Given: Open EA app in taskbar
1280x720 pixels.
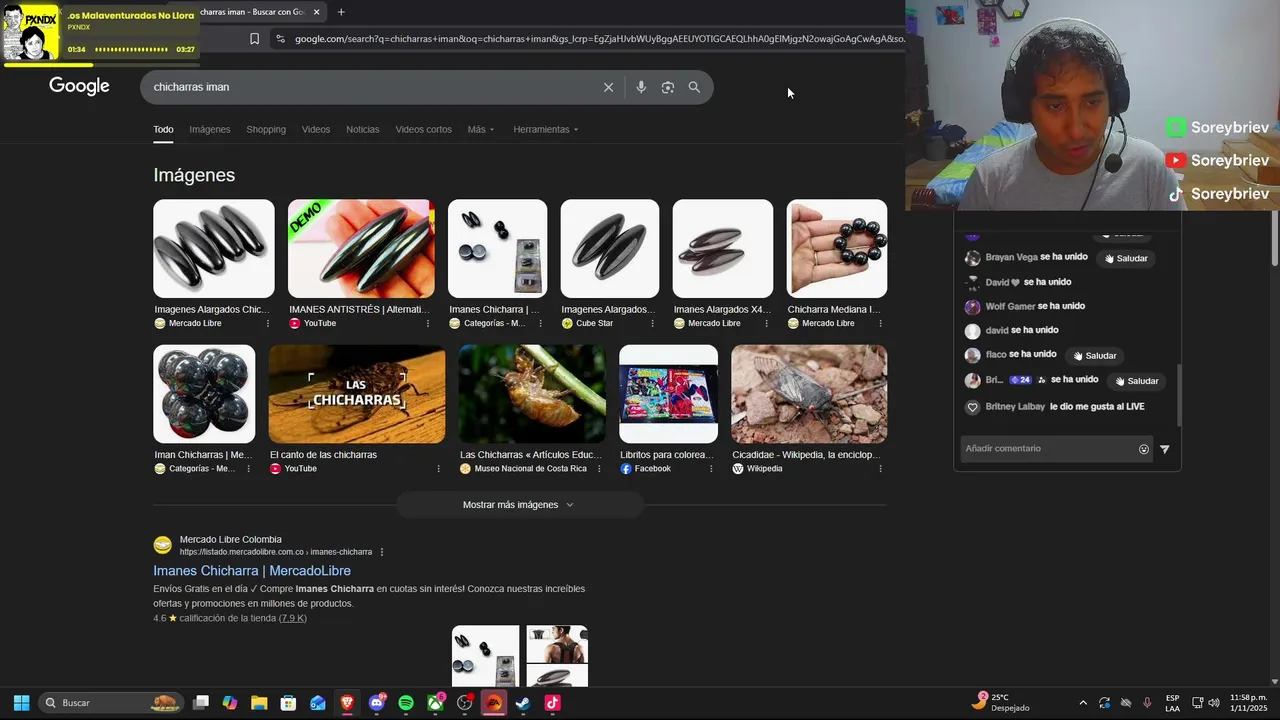Looking at the screenshot, I should coord(494,703).
